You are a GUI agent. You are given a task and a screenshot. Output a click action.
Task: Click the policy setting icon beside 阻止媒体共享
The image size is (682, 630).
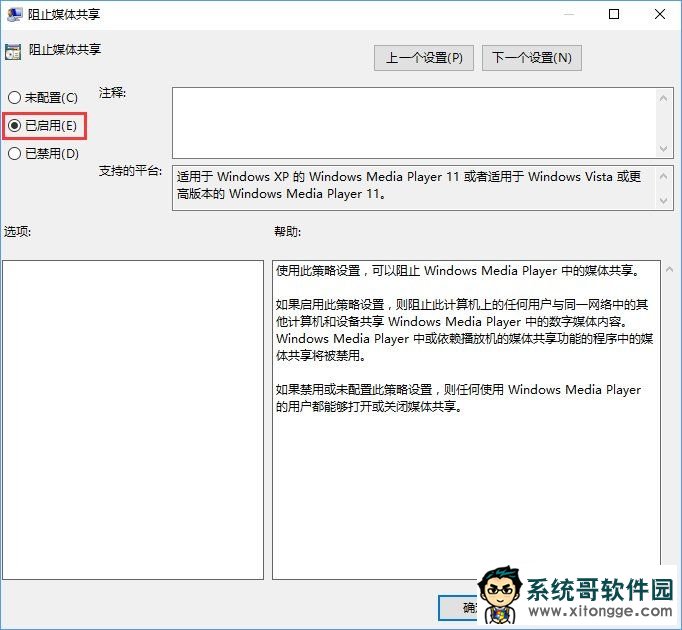point(13,52)
